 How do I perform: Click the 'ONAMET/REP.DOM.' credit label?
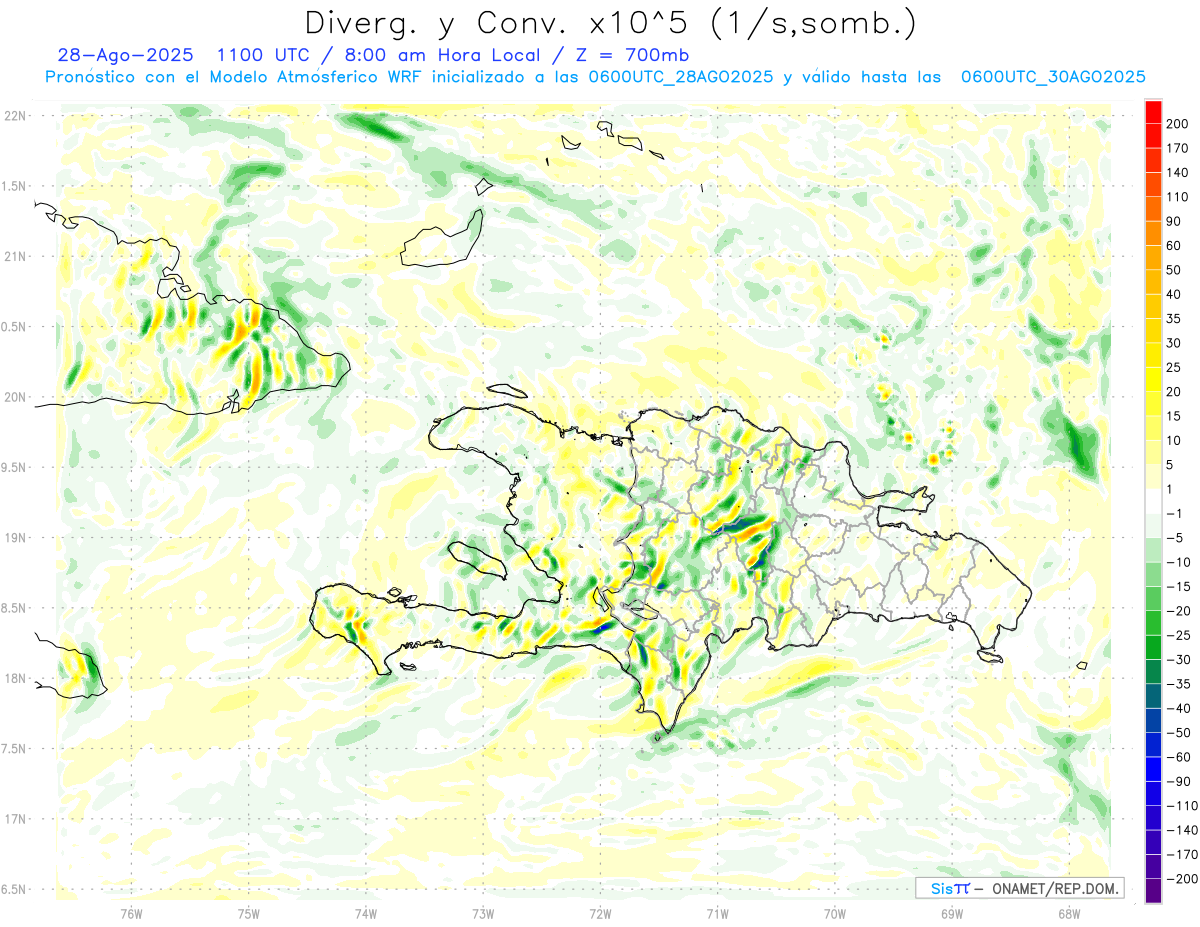[1056, 888]
